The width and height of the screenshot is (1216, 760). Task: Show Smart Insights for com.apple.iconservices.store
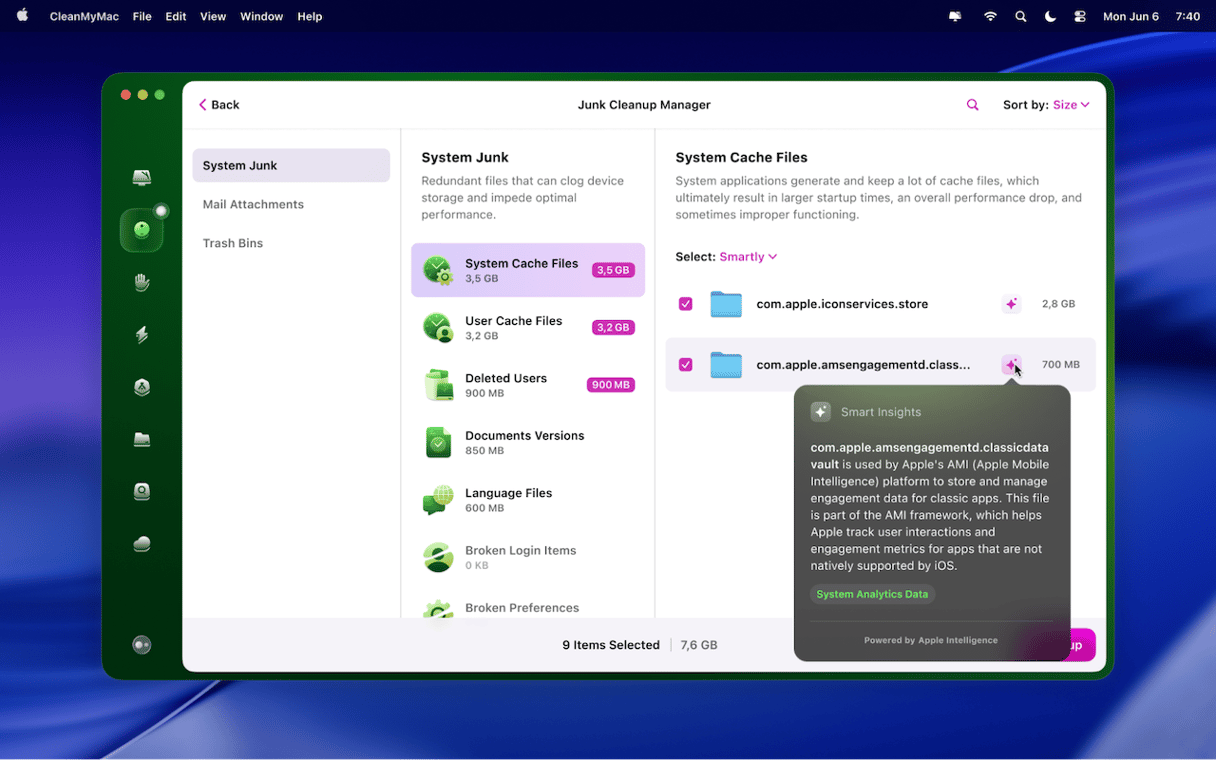[x=1011, y=304]
